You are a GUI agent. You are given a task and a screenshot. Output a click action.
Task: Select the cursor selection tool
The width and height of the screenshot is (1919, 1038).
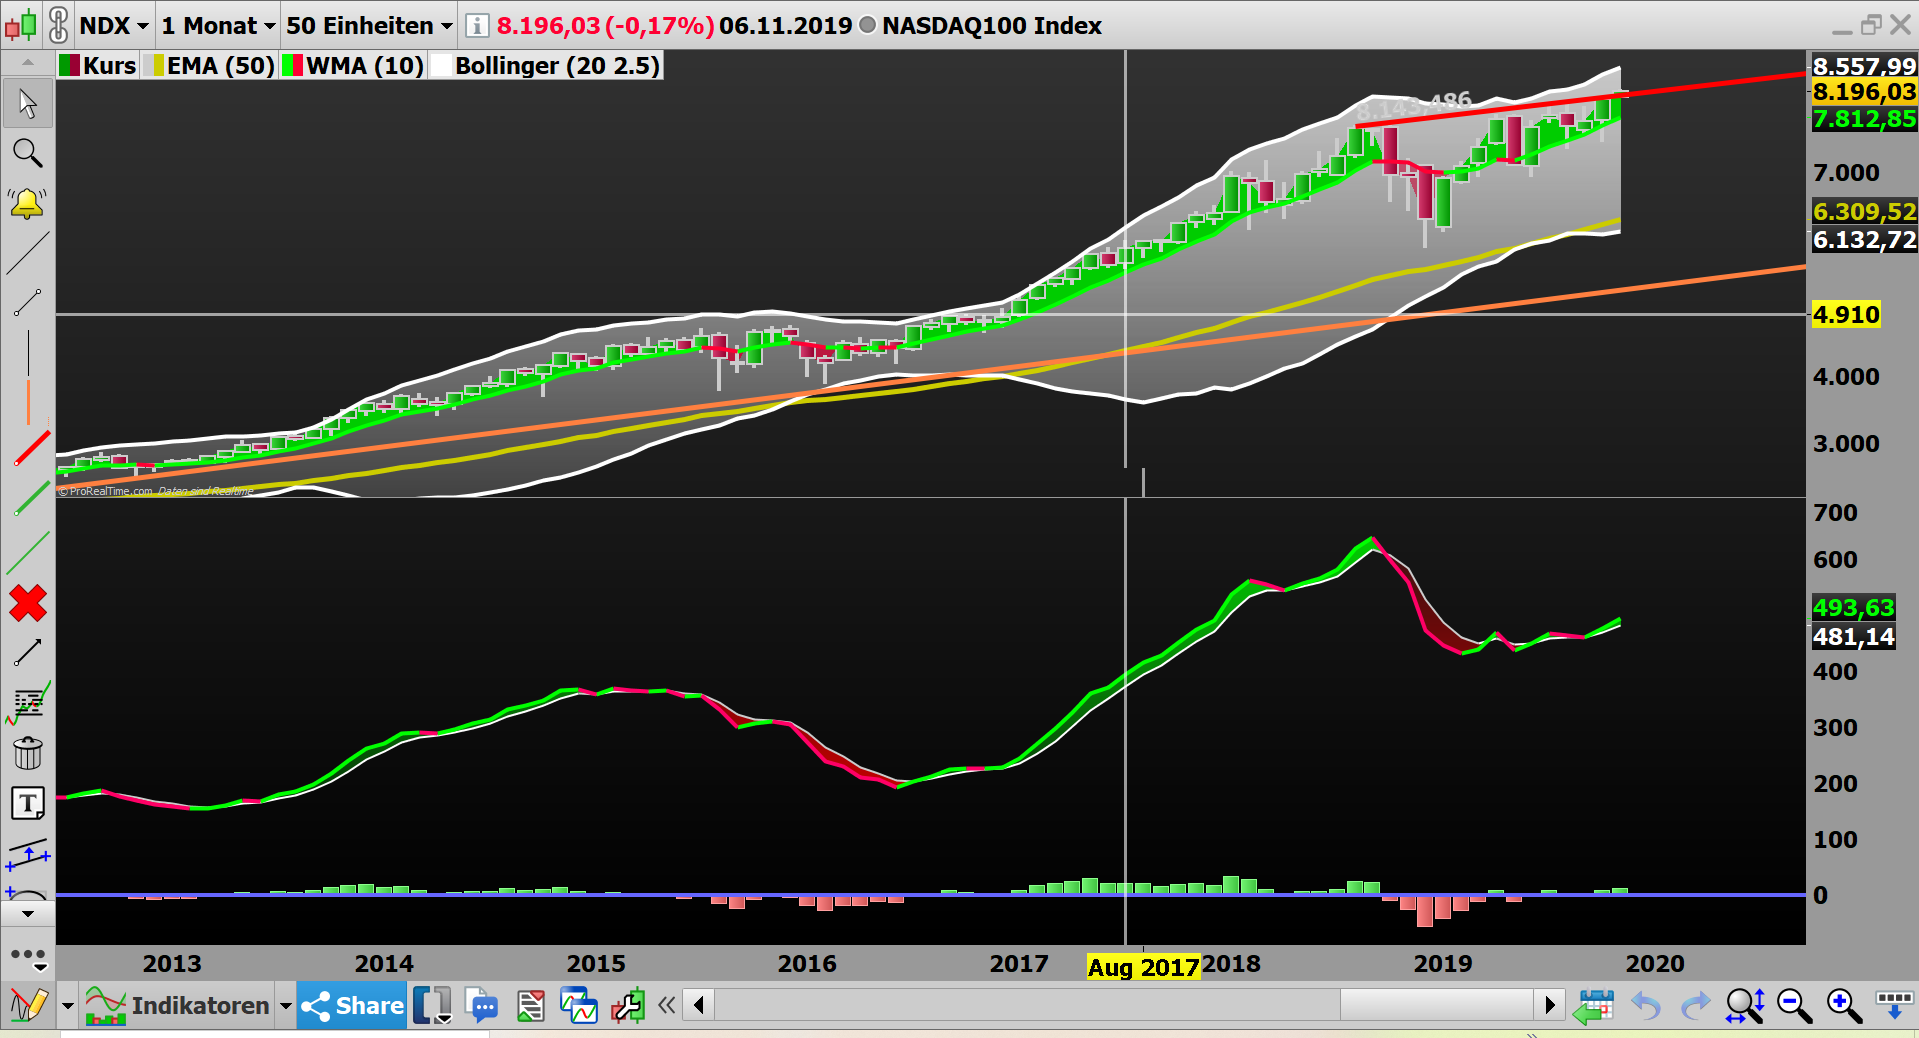[x=27, y=103]
